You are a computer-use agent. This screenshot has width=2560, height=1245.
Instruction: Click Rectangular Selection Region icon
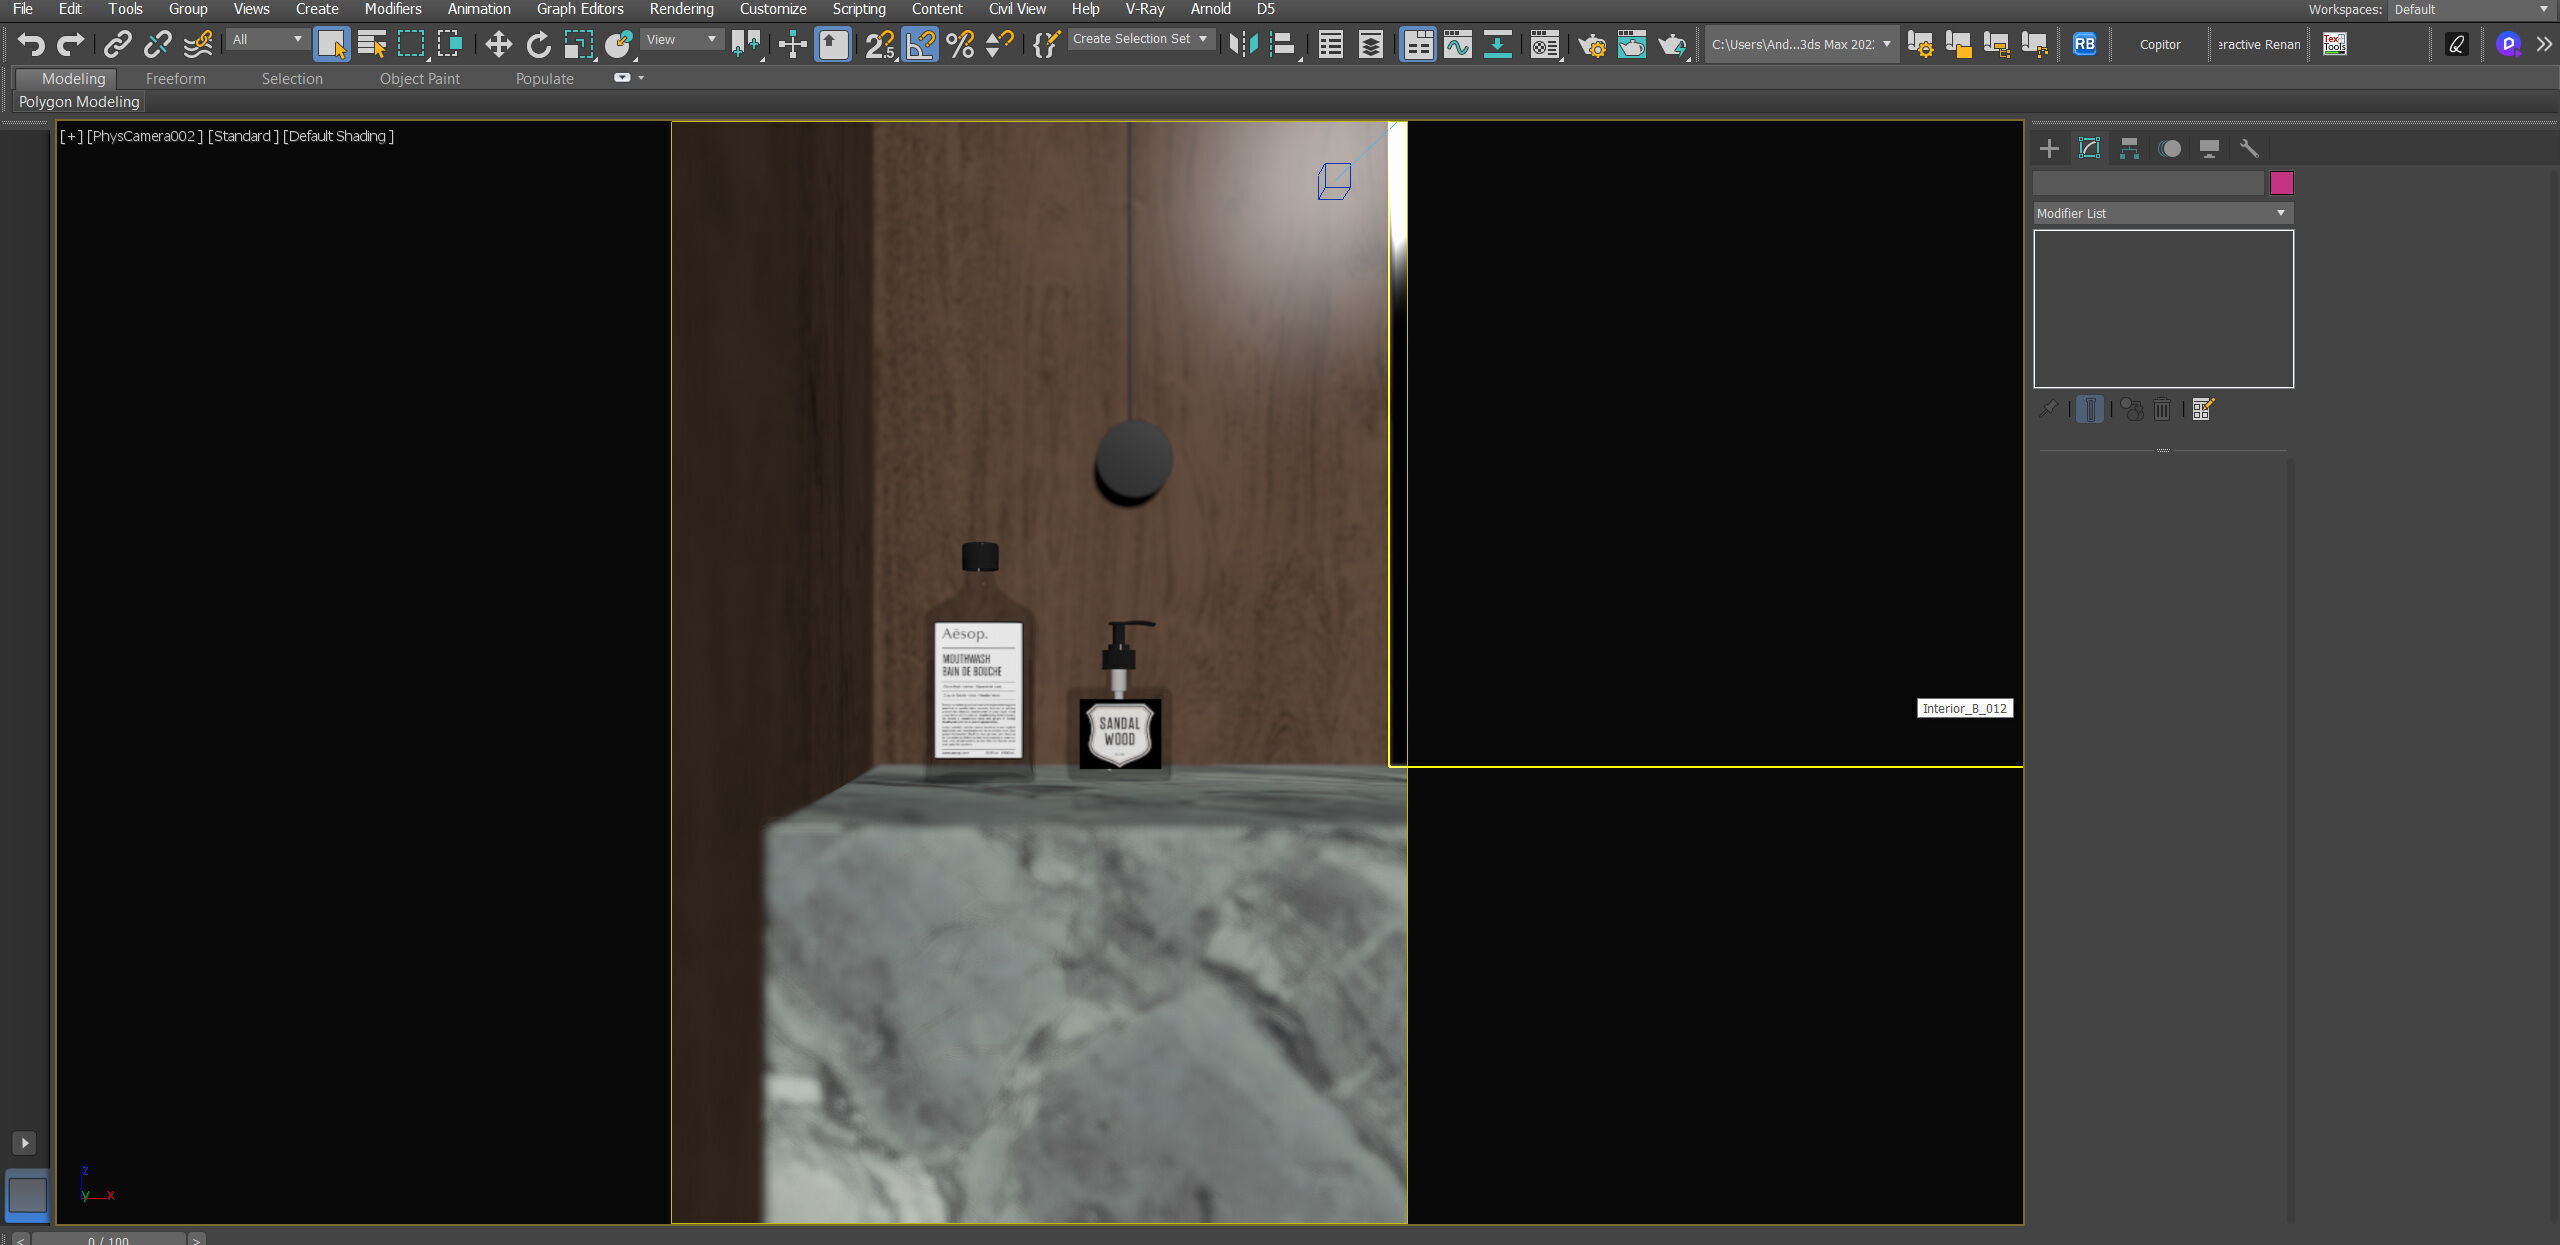[411, 44]
